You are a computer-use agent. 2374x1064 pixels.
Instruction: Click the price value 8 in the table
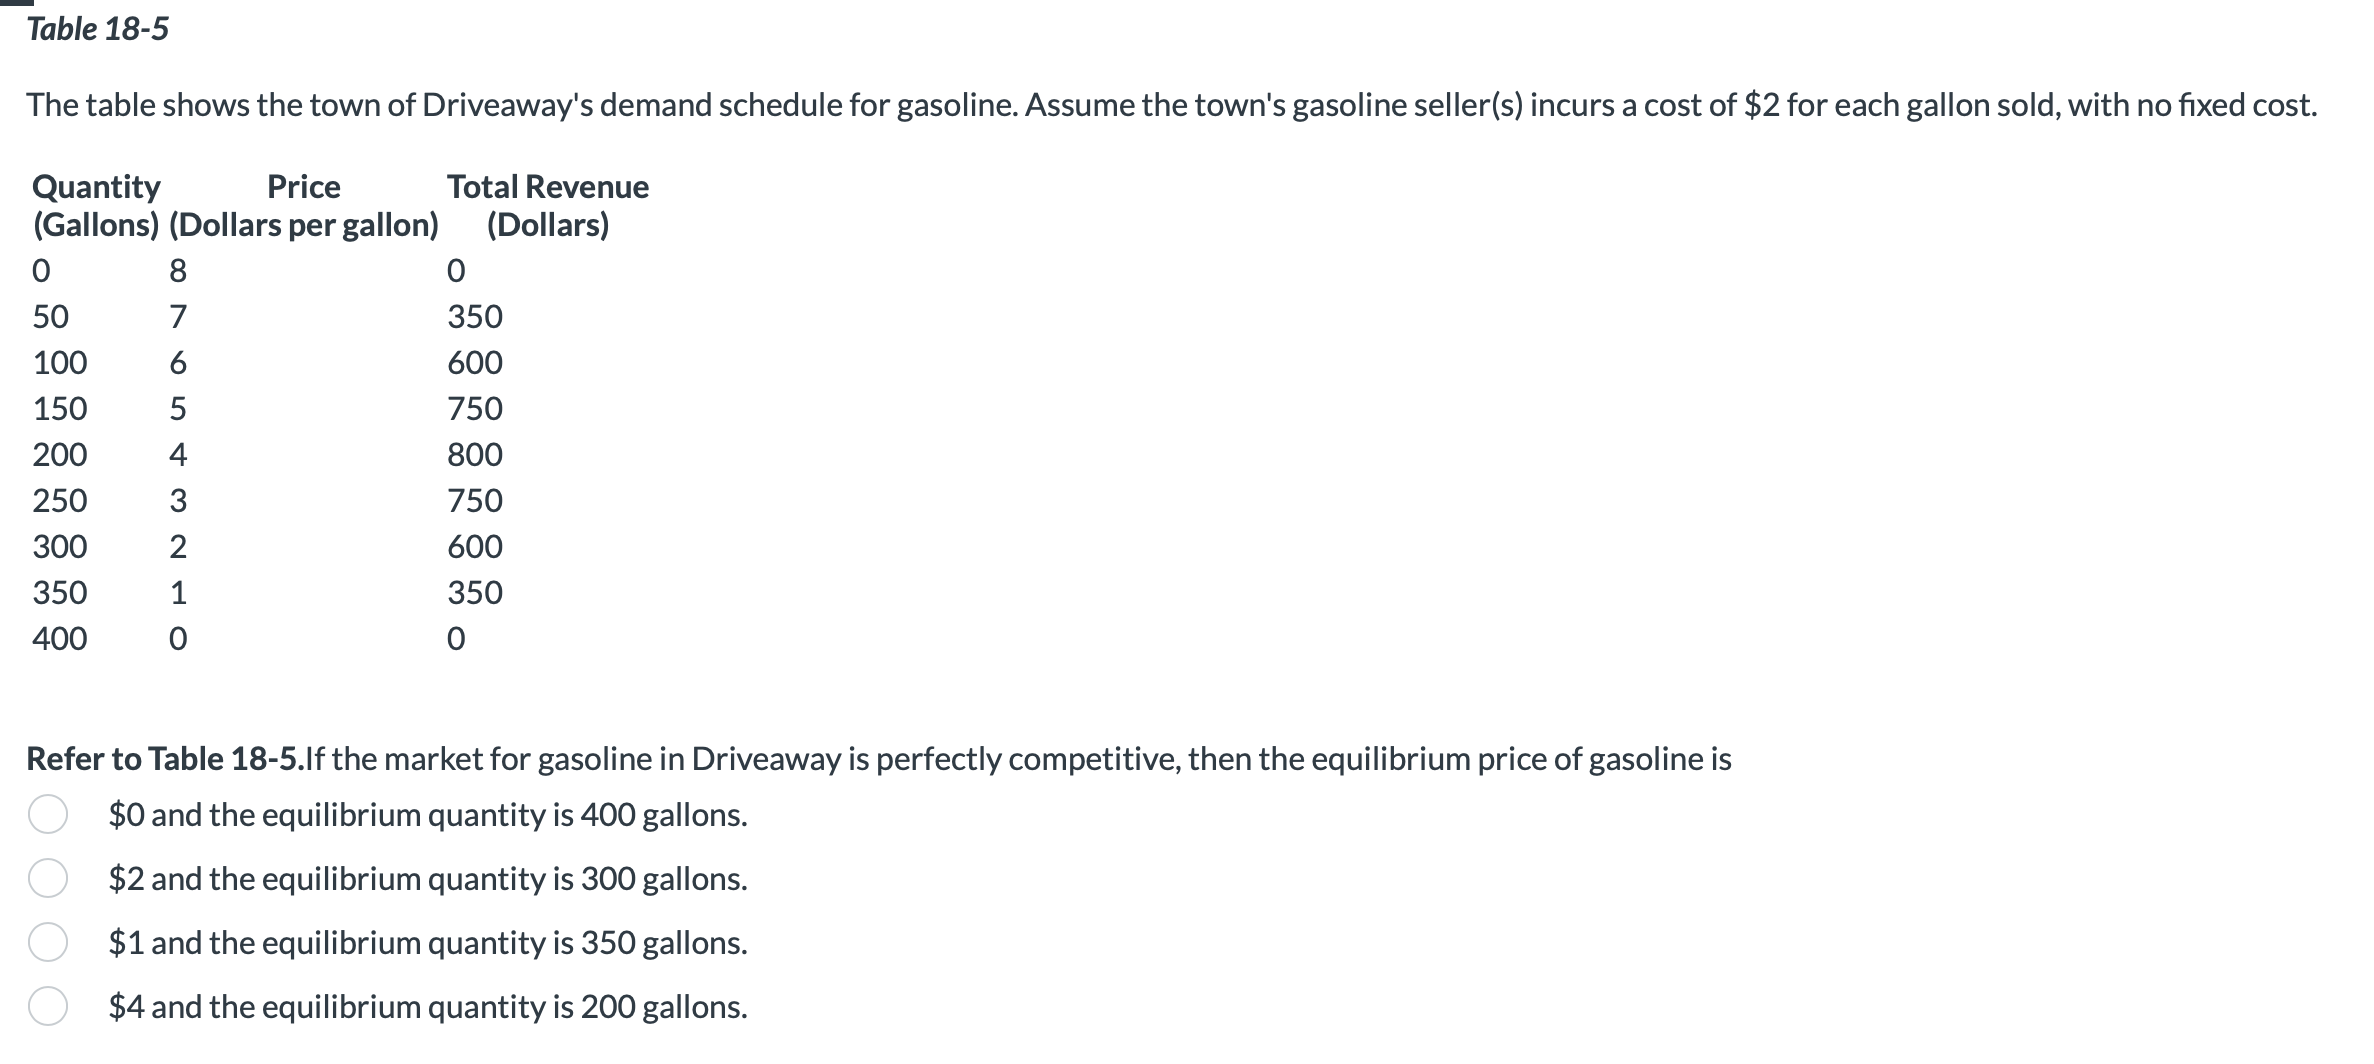tap(178, 270)
